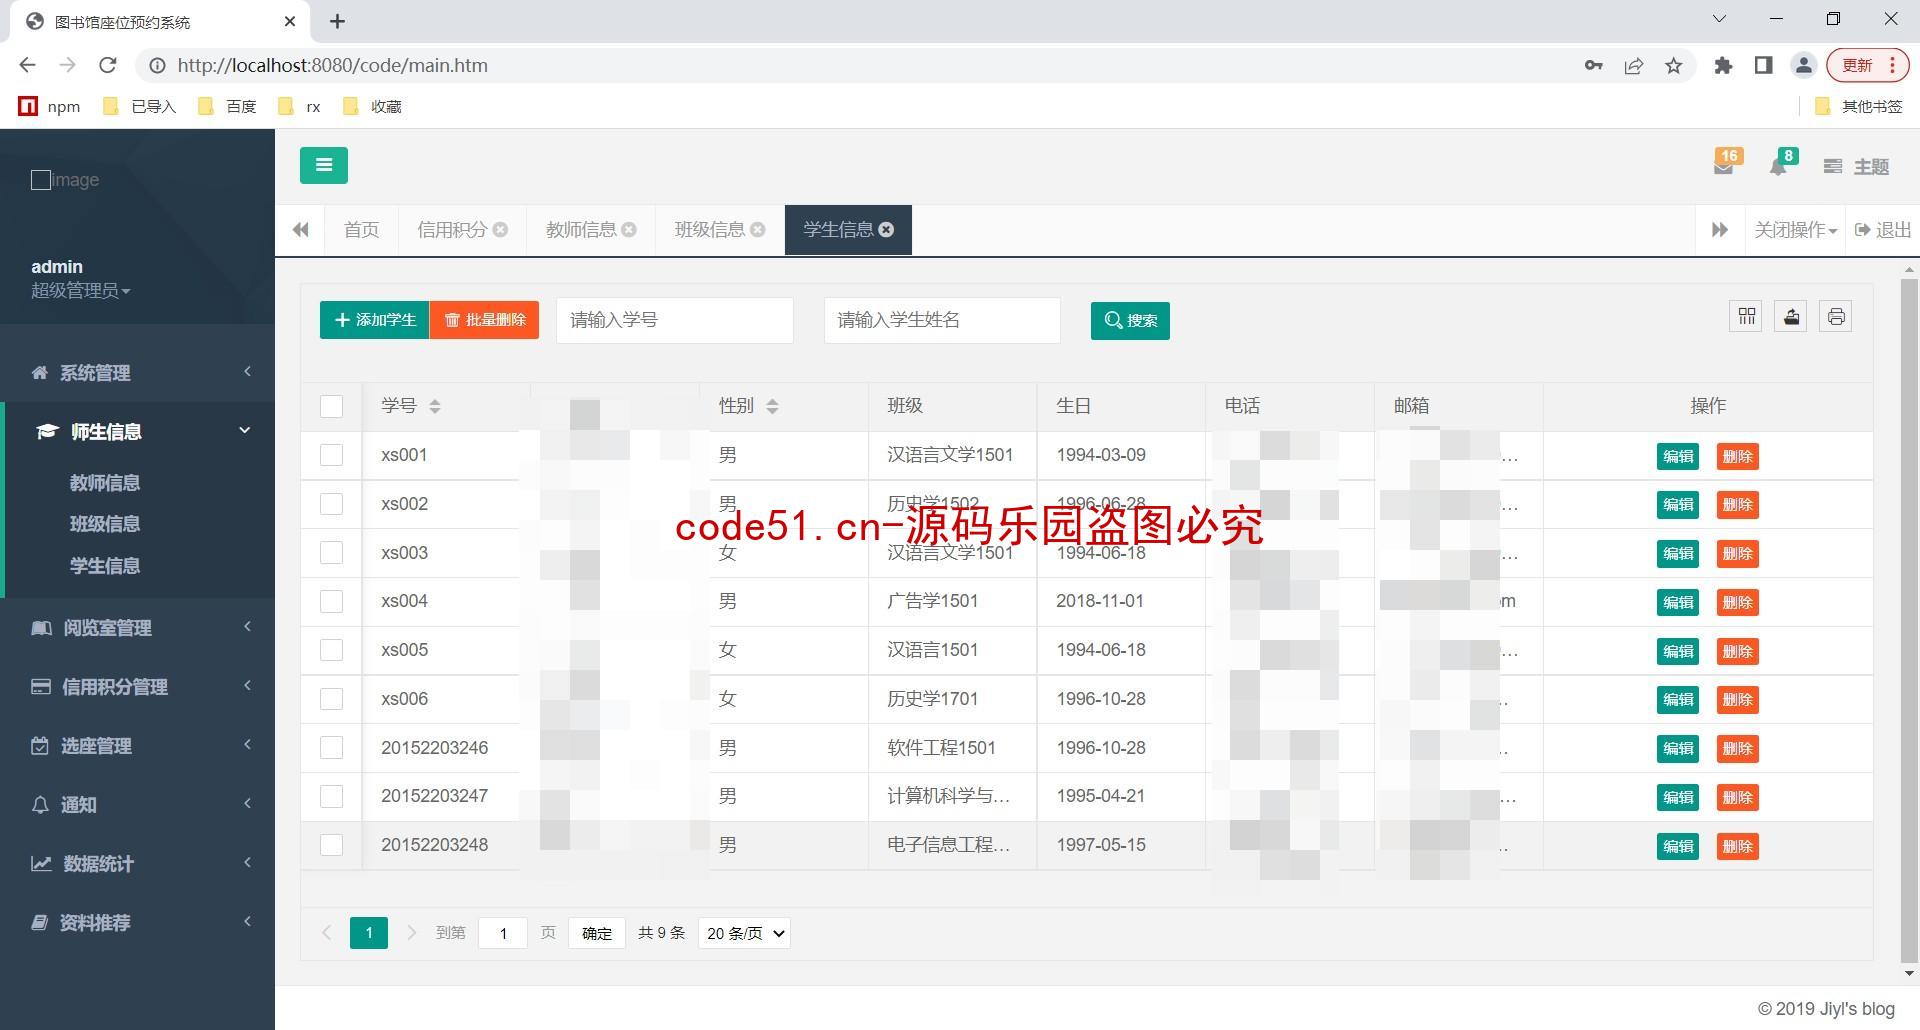Click the export table icon
Image resolution: width=1920 pixels, height=1030 pixels.
[1791, 317]
